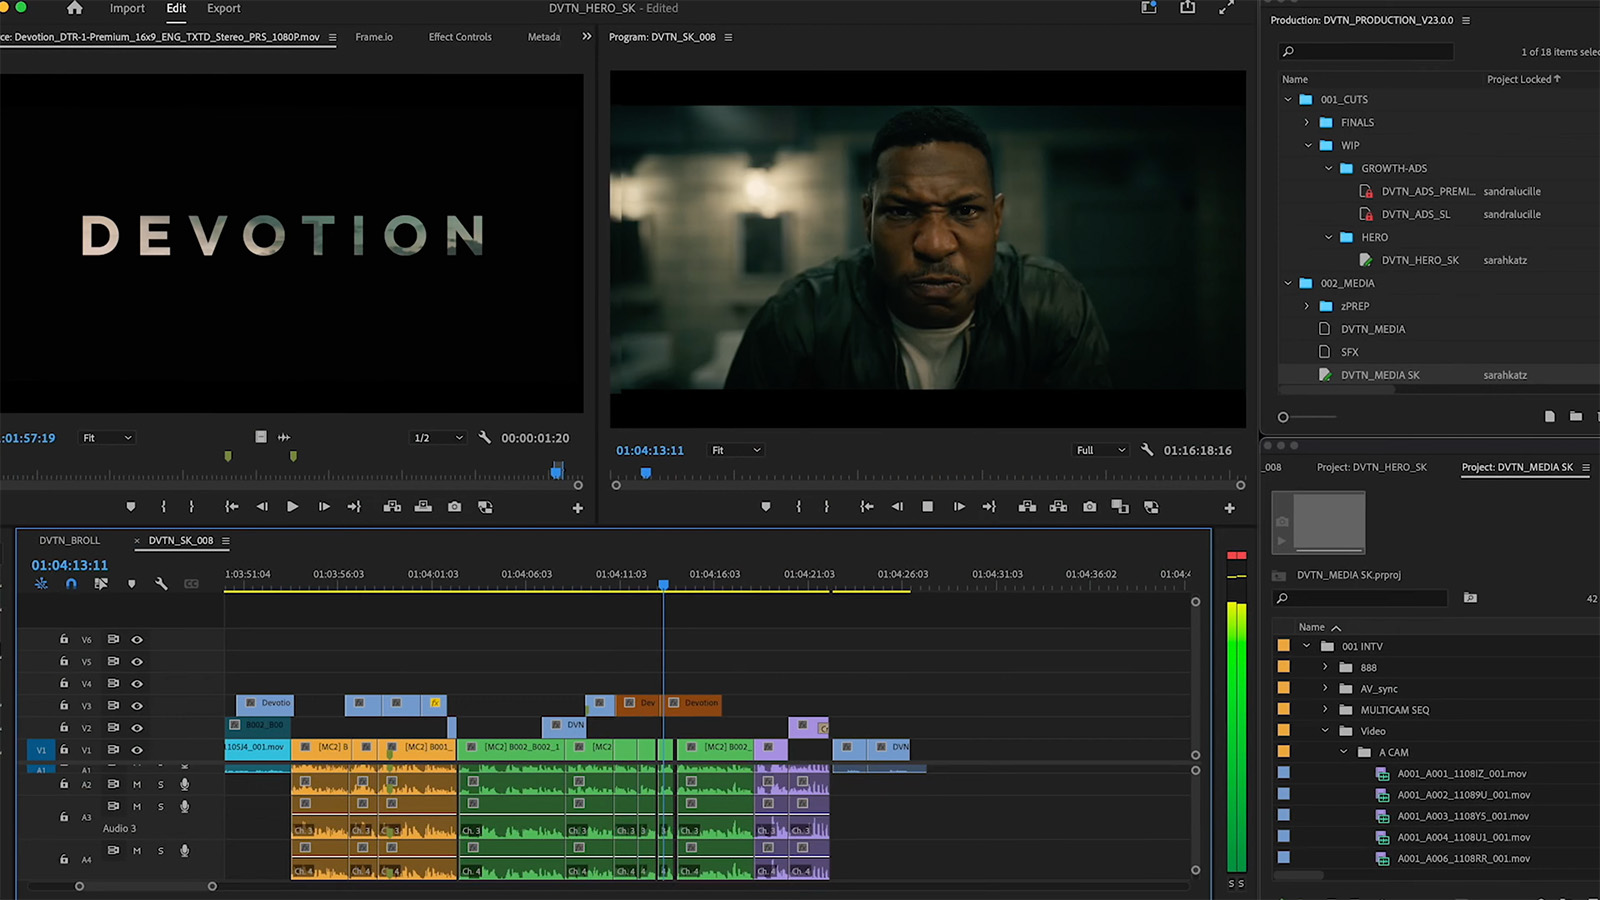Solo audio track A4
The image size is (1600, 900).
tap(160, 850)
